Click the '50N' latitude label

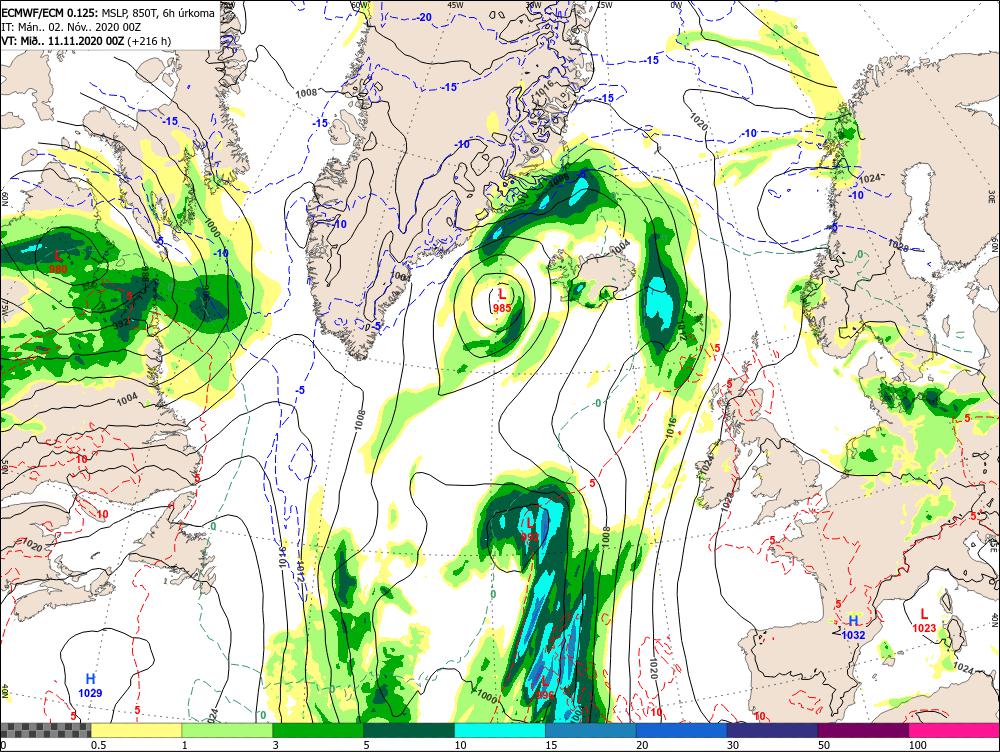[x=5, y=466]
